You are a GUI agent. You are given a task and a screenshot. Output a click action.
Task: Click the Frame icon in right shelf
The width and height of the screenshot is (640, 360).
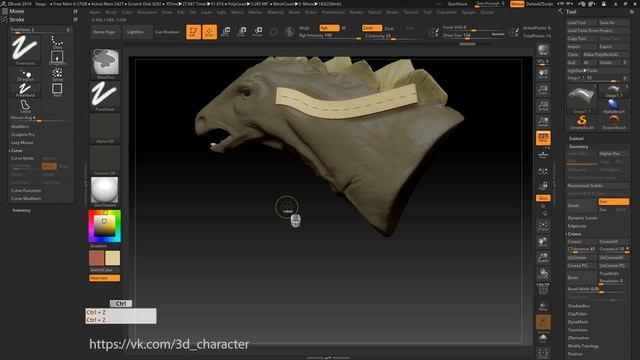(543, 226)
